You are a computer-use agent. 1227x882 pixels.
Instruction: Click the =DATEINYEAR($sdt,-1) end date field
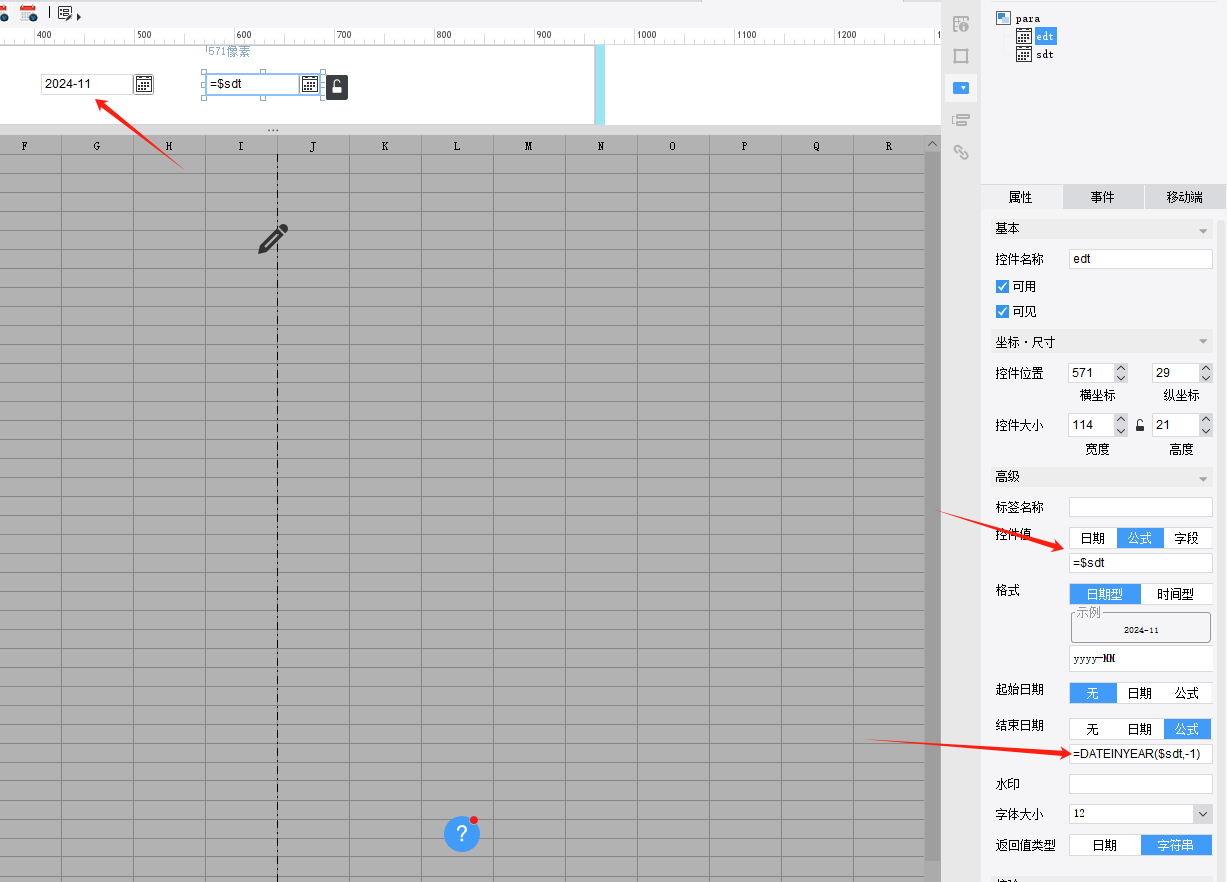(1140, 754)
